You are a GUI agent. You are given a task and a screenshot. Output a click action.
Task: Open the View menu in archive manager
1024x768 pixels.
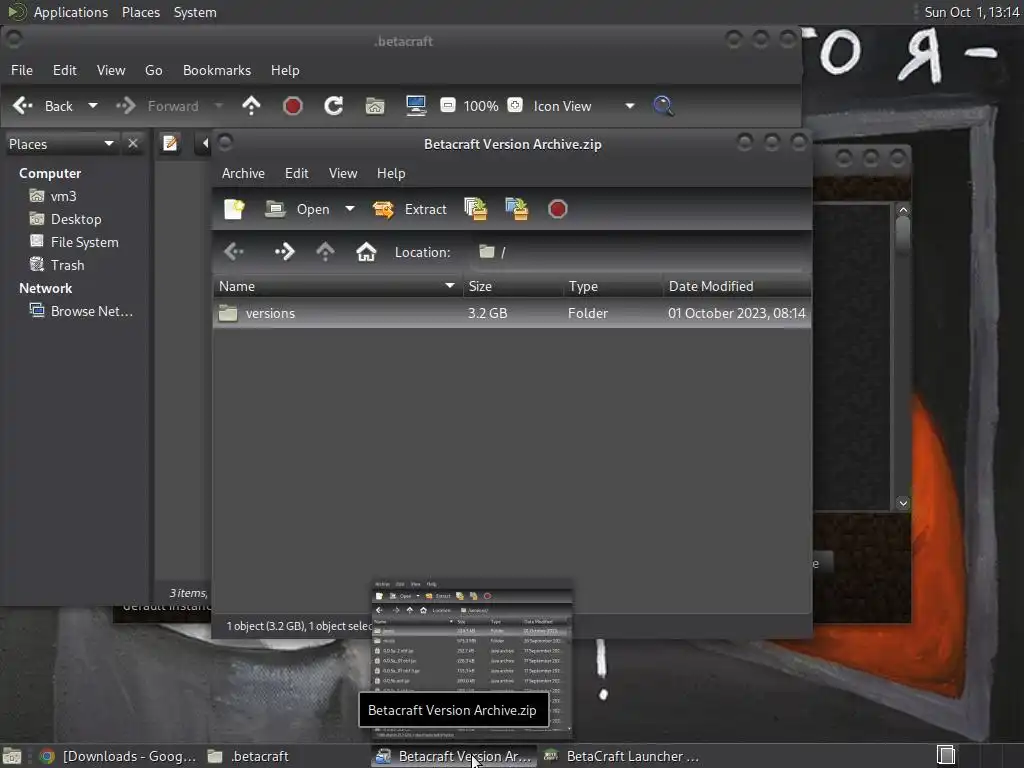tap(343, 173)
